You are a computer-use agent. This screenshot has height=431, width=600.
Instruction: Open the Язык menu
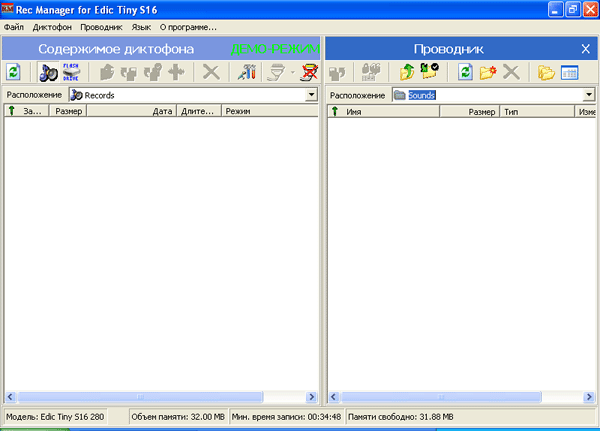tap(141, 27)
